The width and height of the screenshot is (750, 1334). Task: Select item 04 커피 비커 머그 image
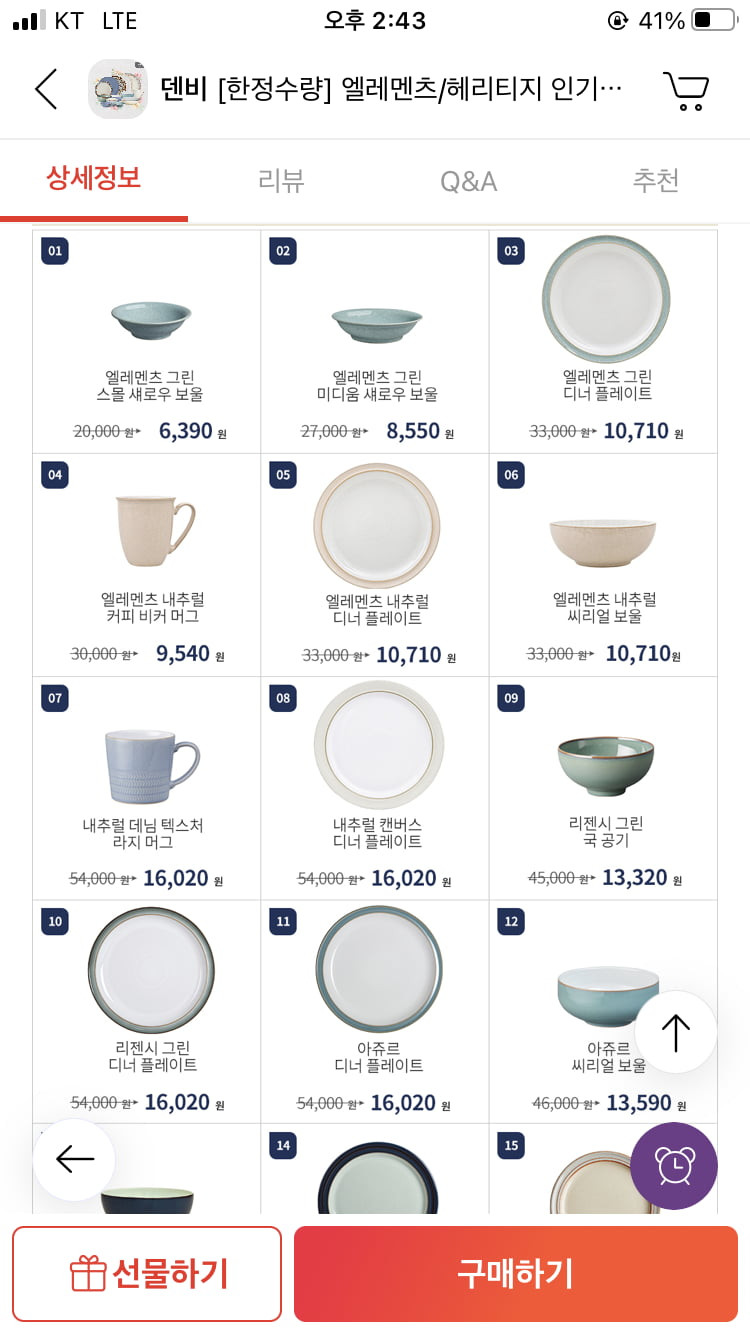pyautogui.click(x=153, y=530)
